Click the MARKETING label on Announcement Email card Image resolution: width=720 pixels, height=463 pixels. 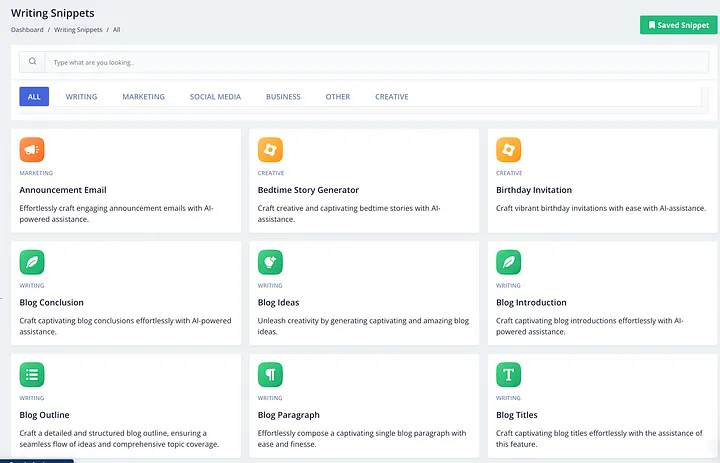pyautogui.click(x=36, y=173)
